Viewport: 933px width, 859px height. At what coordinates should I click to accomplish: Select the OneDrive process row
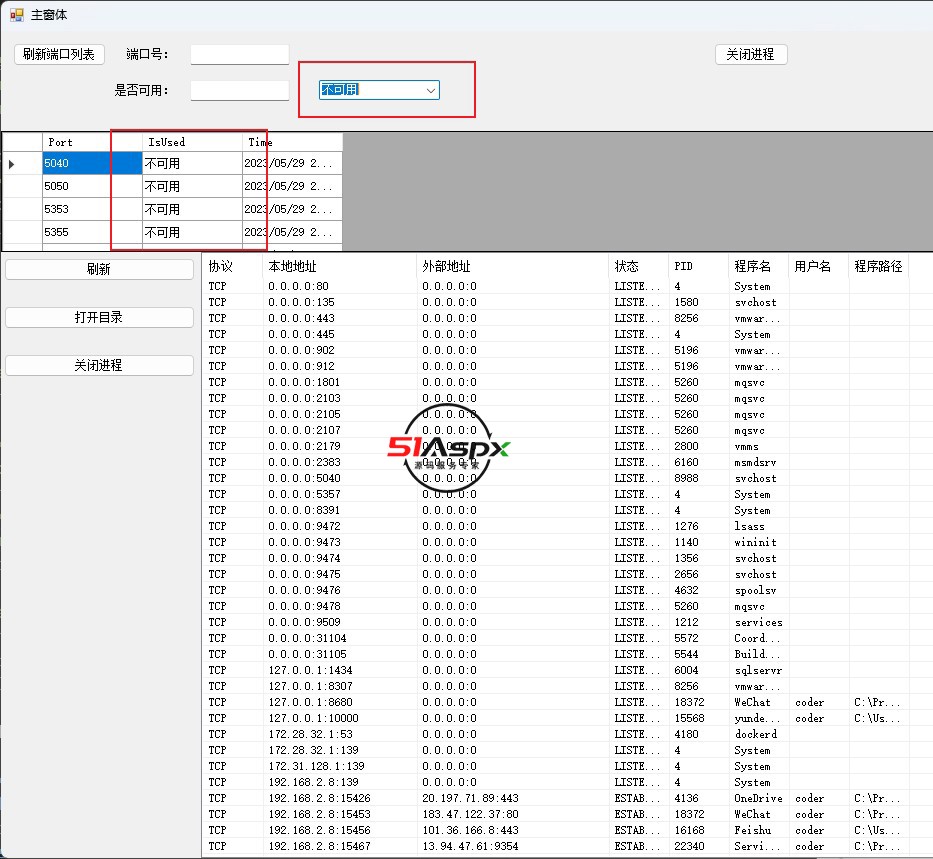point(556,798)
